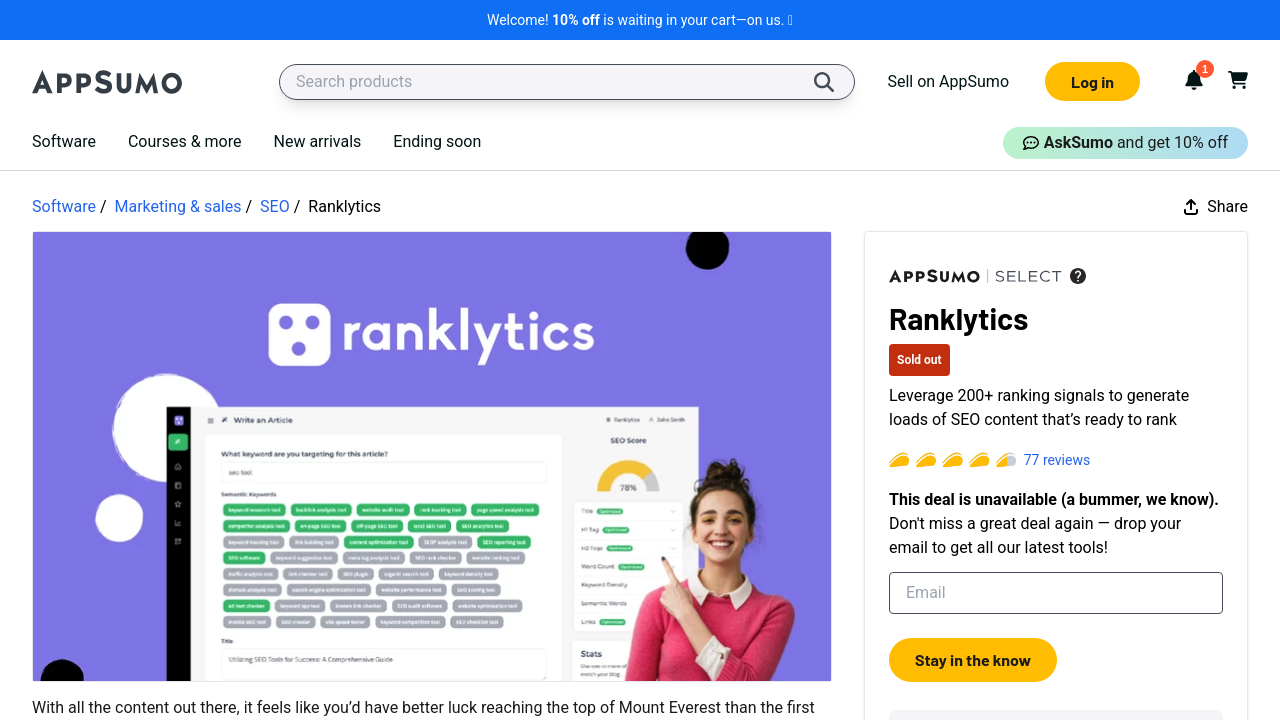Click the Ranklytics product hero image
Image resolution: width=1280 pixels, height=720 pixels.
432,456
